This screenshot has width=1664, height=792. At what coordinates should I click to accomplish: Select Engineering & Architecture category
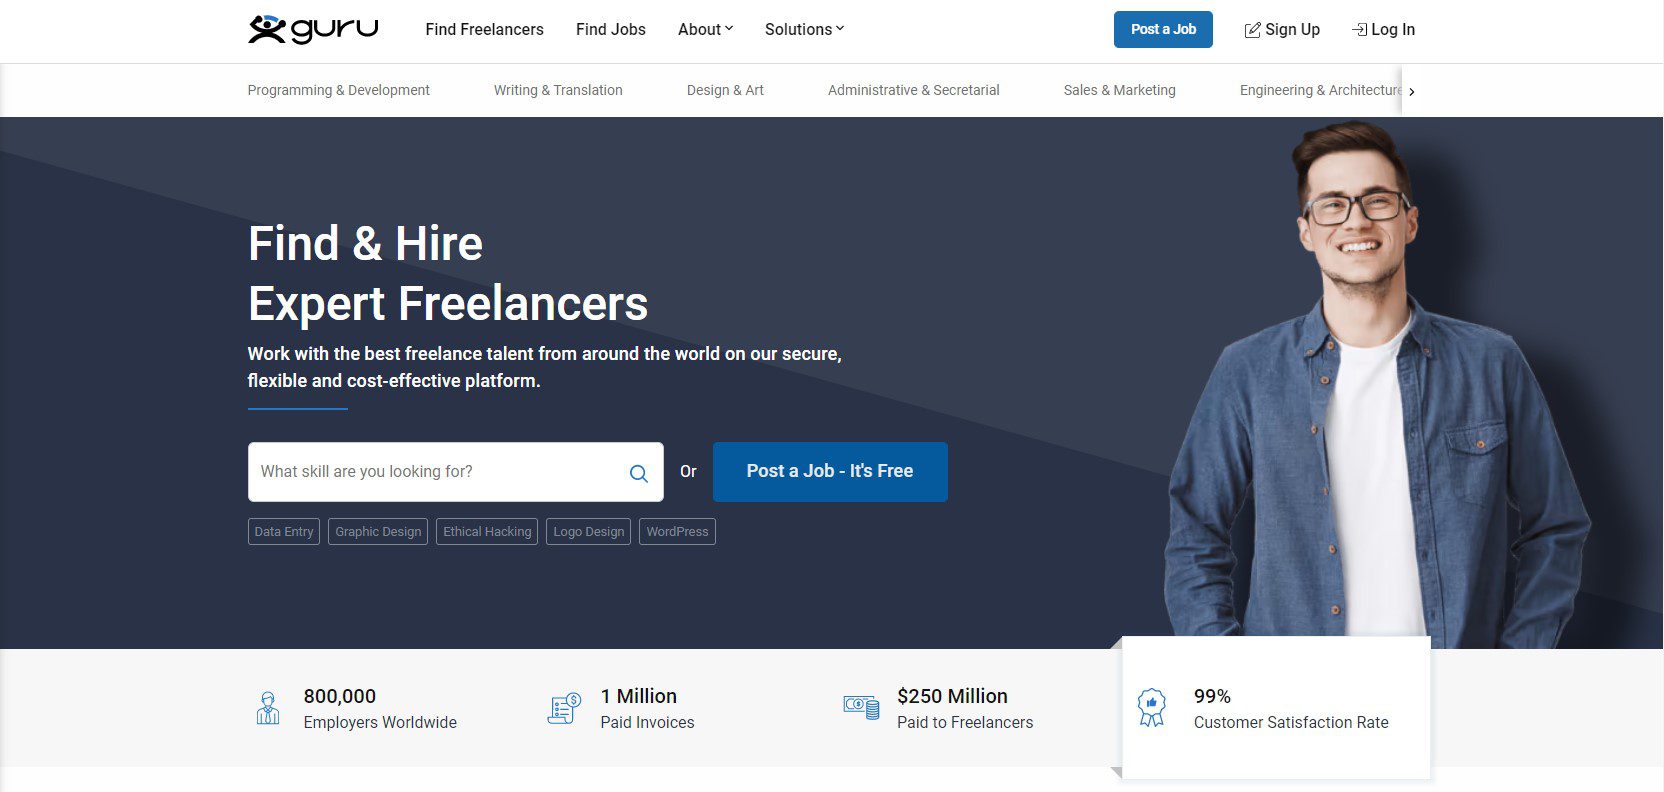click(x=1320, y=90)
